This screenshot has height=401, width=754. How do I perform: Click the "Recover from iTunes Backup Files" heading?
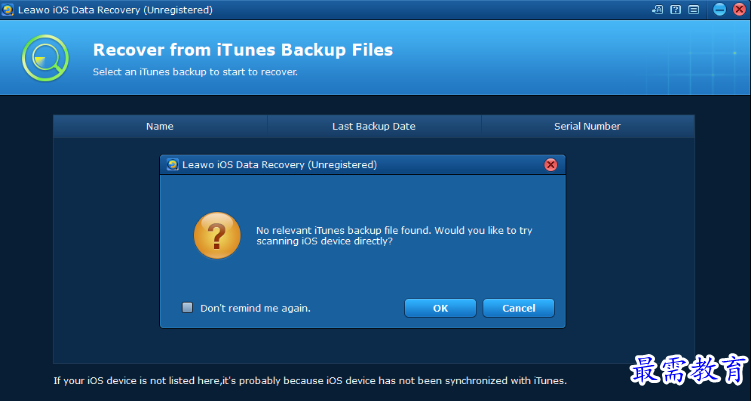click(x=243, y=50)
